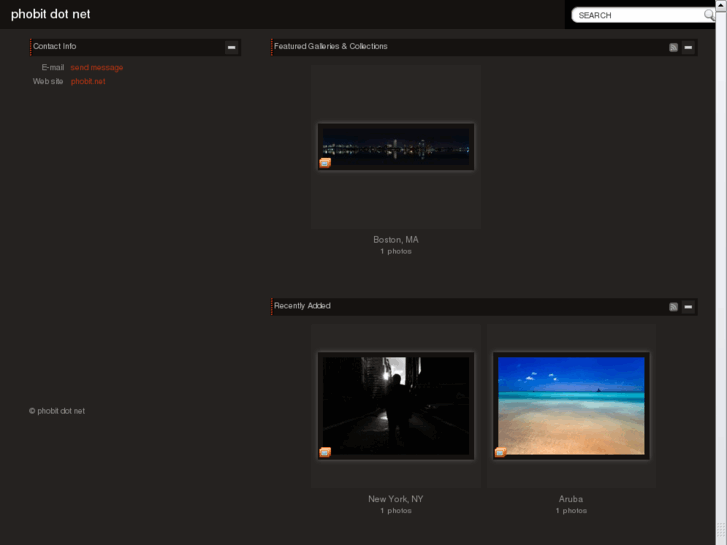Click gallery badge icon on Boston thumbnail
The image size is (727, 545).
(325, 163)
